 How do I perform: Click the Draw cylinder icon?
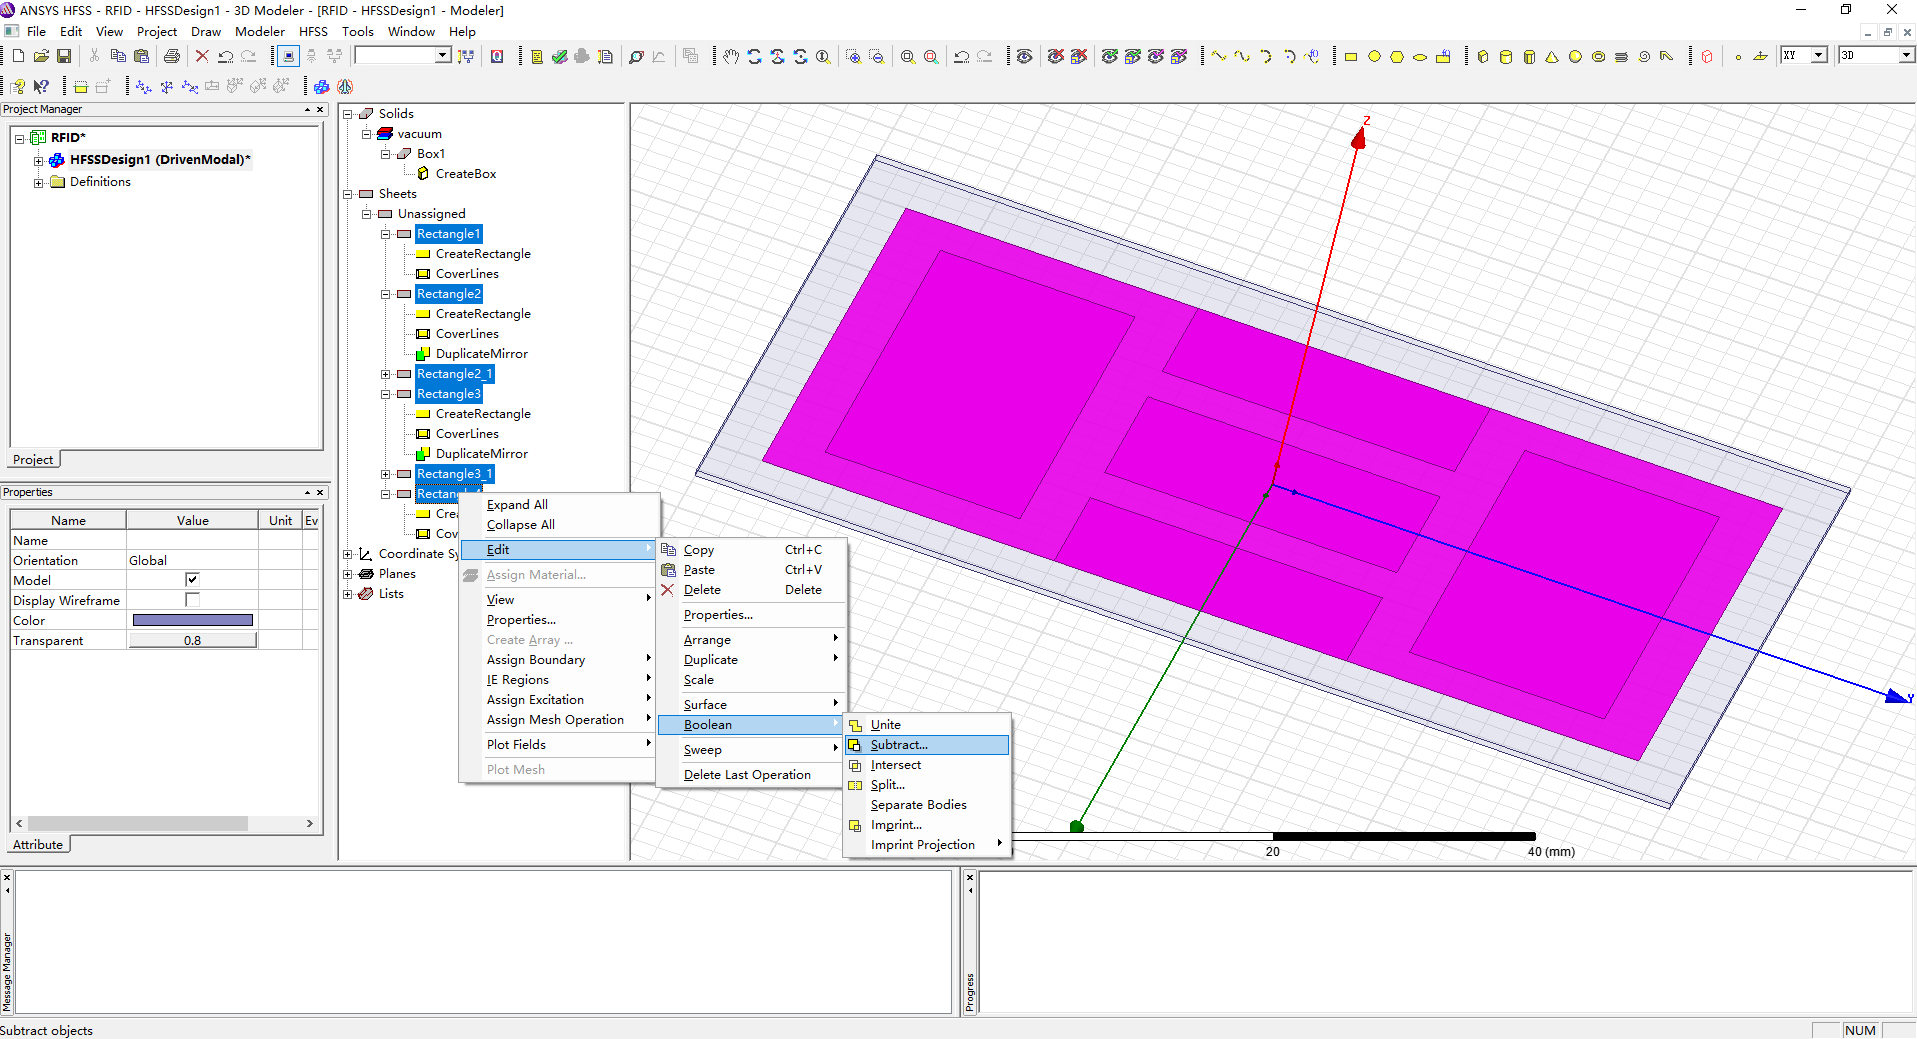1506,56
